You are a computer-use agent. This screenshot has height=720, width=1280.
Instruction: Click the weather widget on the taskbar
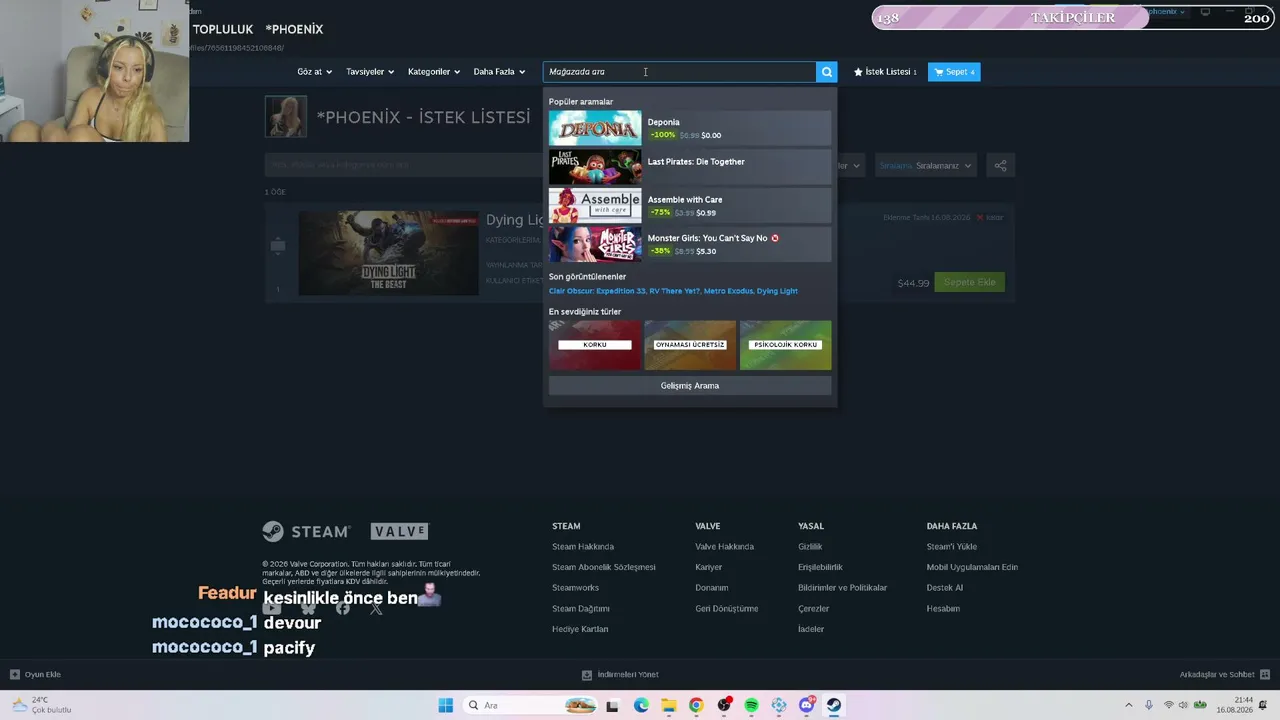(x=41, y=705)
